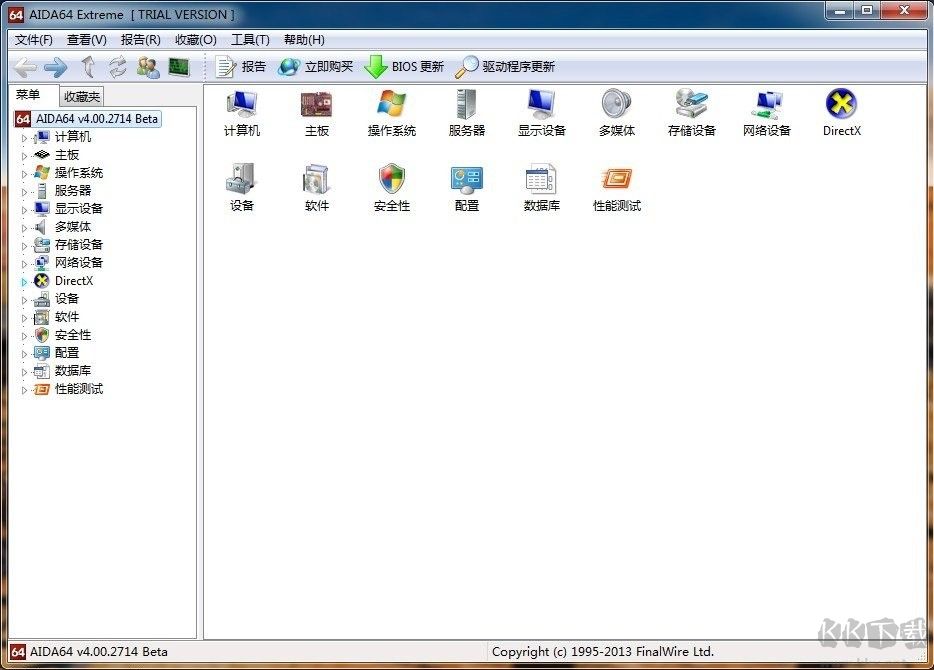
Task: Open the 操作系统 Windows flag icon in main pane
Action: pyautogui.click(x=391, y=104)
